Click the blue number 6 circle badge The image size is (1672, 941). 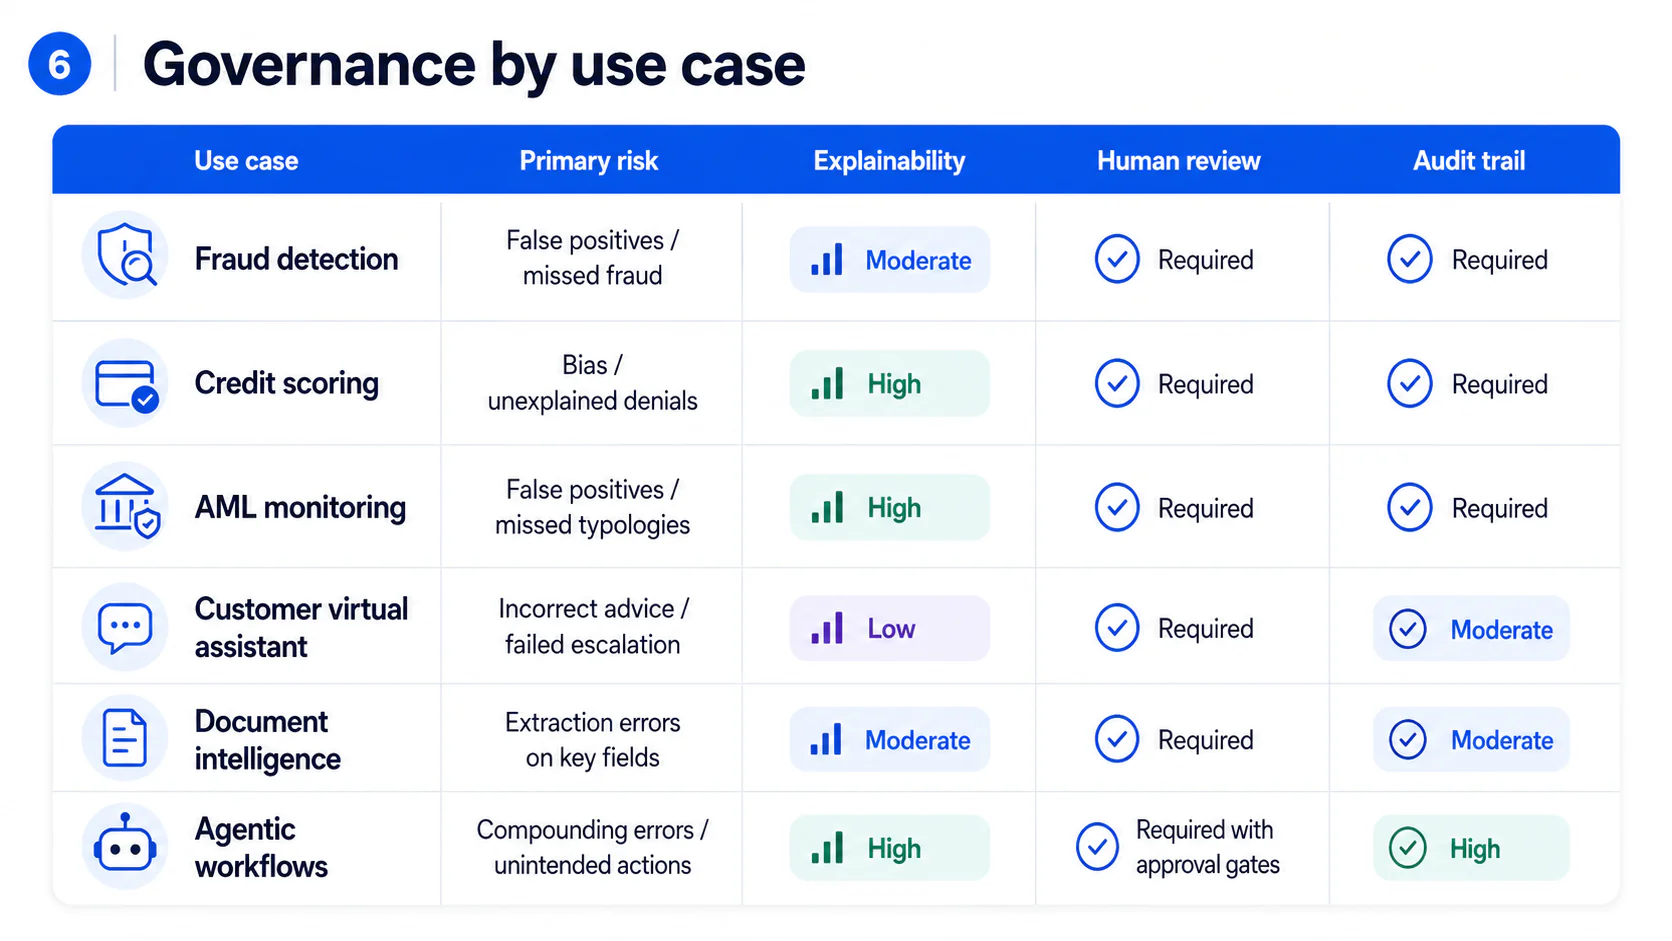coord(60,65)
